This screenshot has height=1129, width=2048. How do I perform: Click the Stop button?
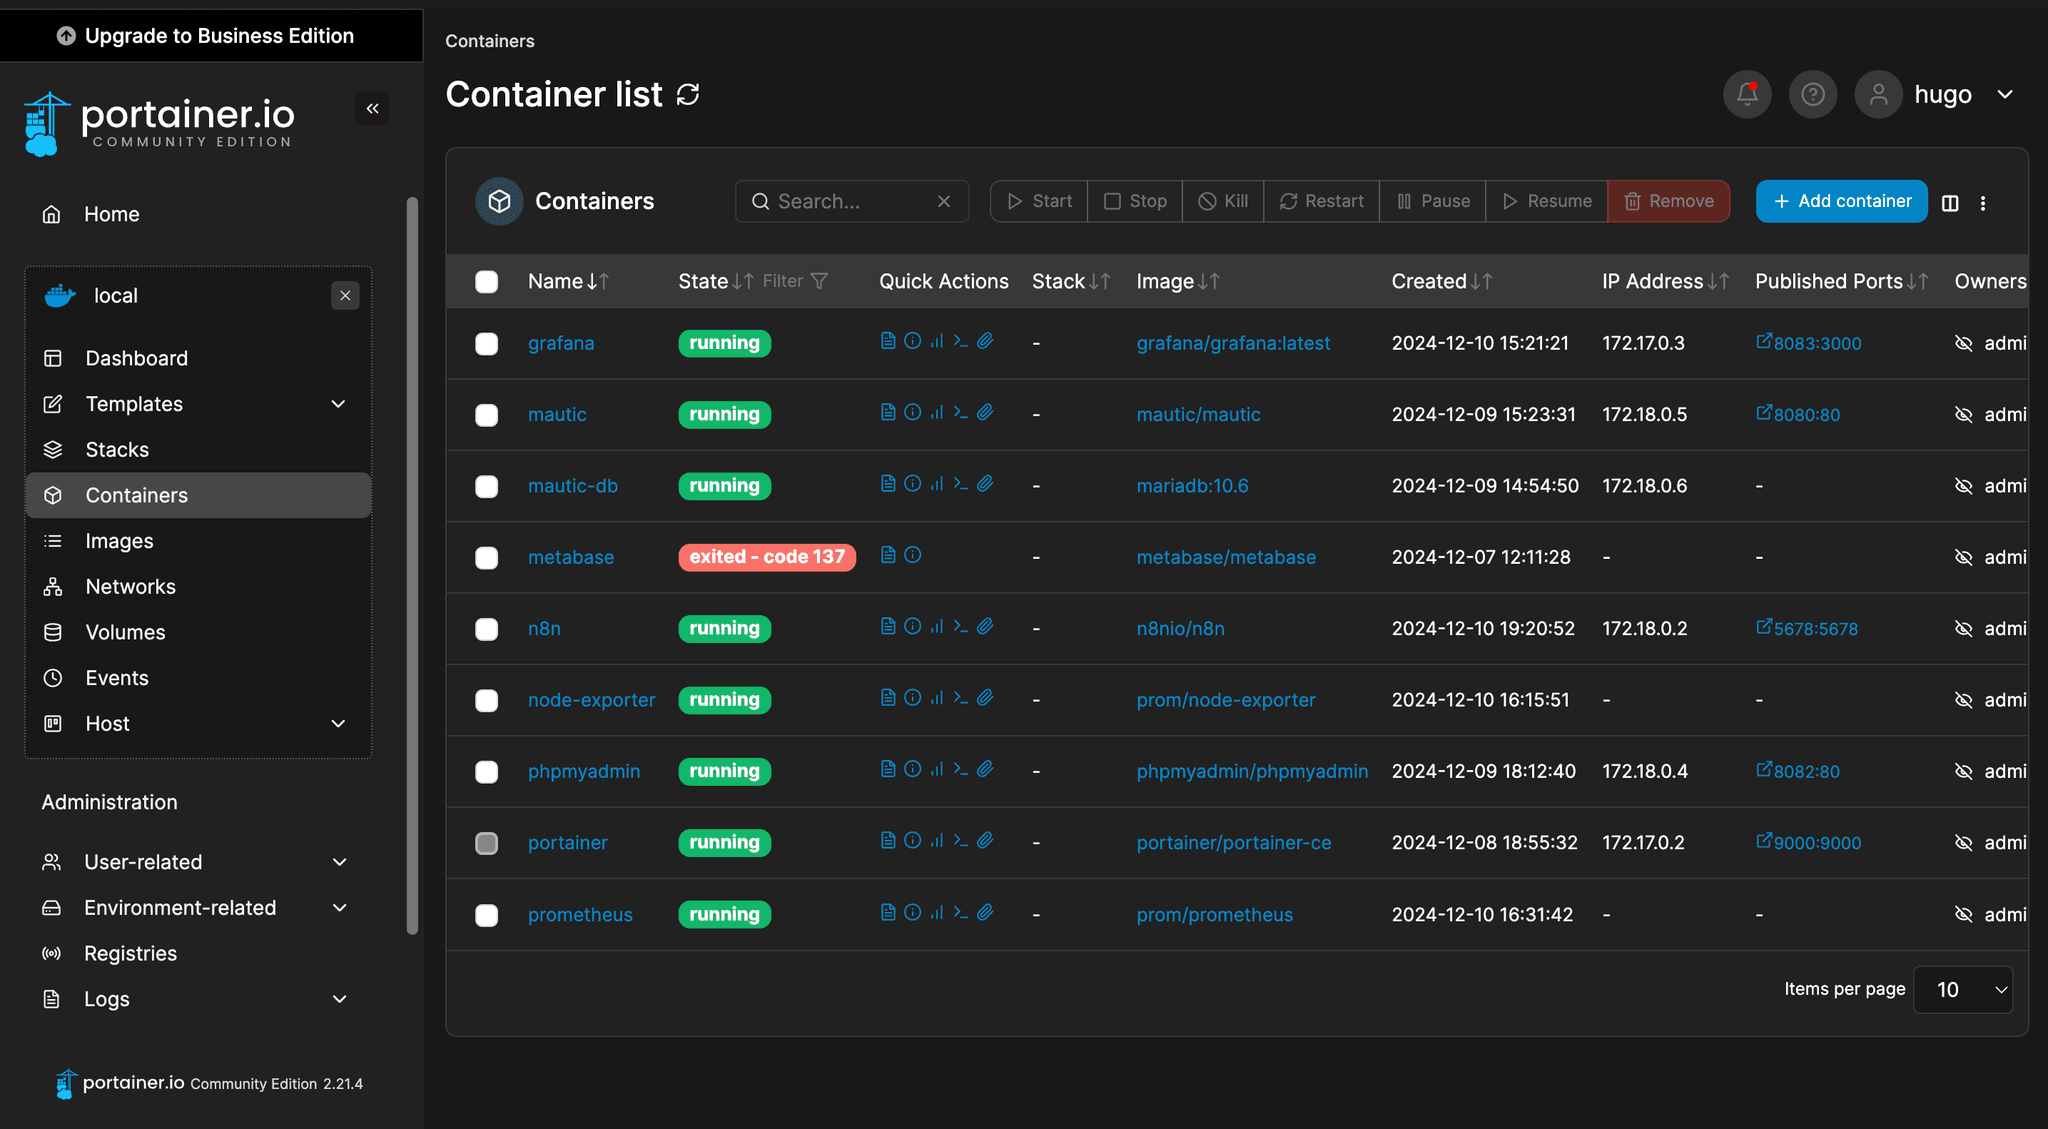[x=1135, y=201]
